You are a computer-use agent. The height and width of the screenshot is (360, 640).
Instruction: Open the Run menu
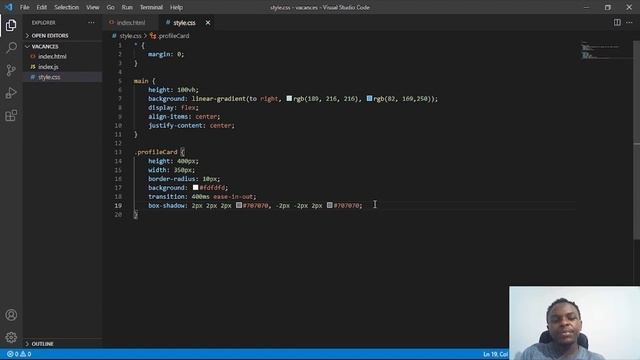[127, 7]
